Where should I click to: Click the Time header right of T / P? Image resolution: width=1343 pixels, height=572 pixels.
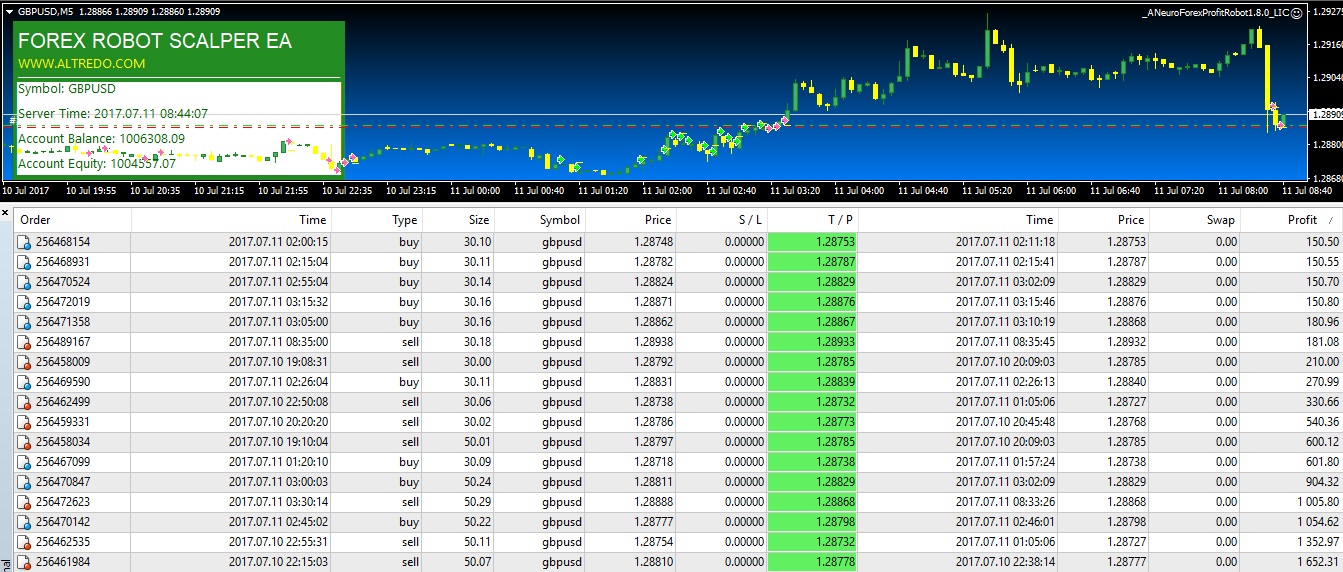click(x=958, y=220)
